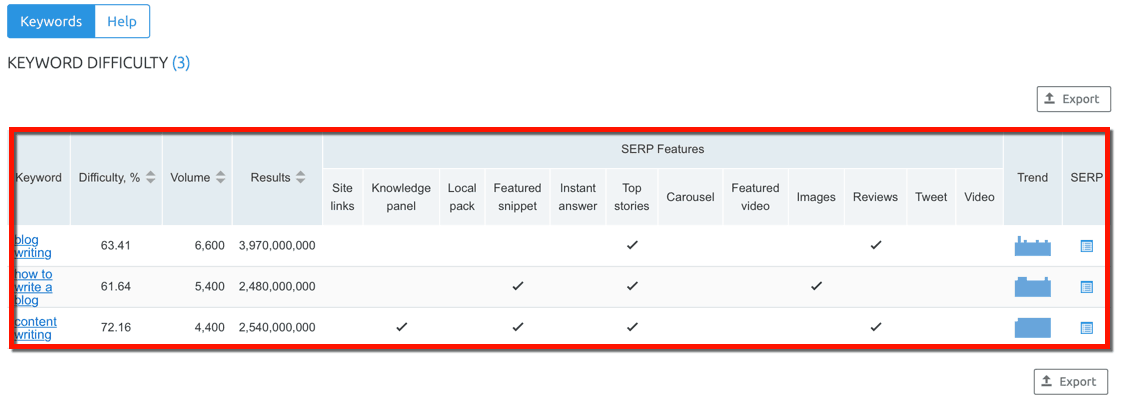View trend chart for how to write a blog

tap(1032, 287)
